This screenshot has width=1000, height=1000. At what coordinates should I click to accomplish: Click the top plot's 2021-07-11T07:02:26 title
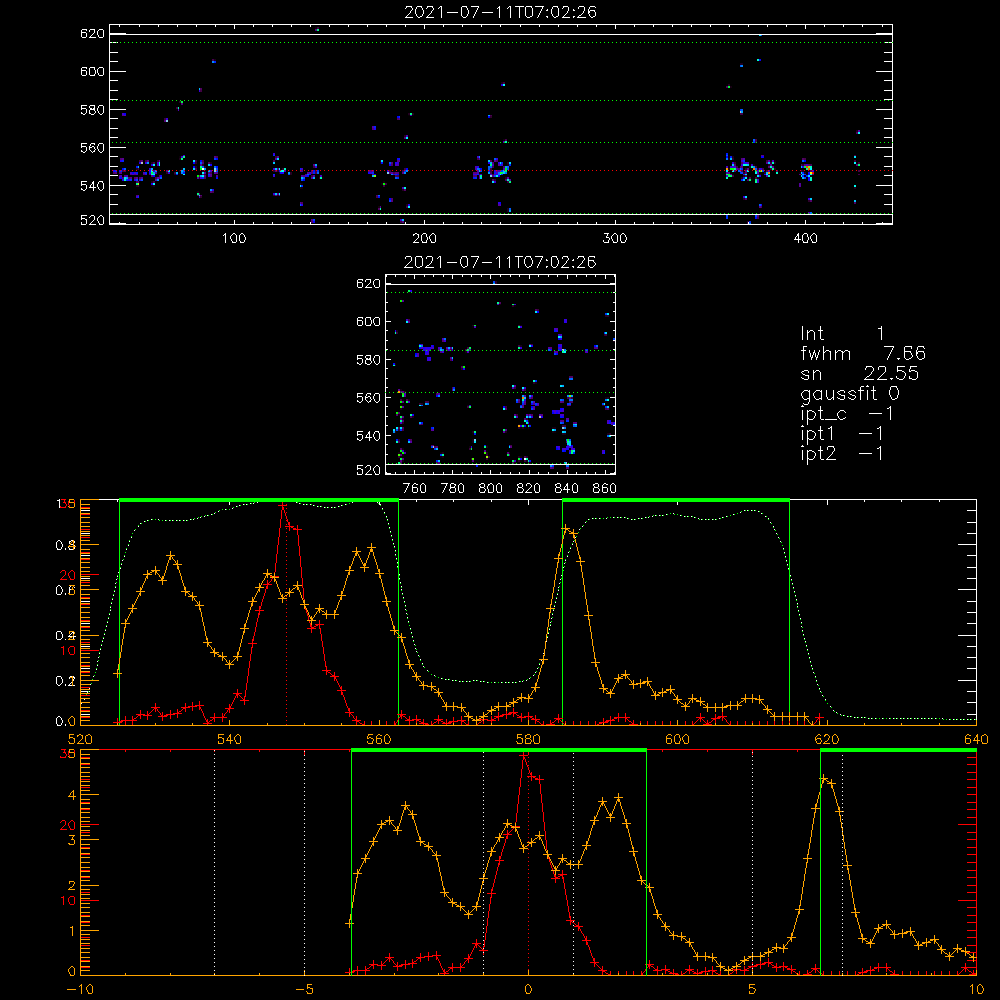click(x=500, y=12)
